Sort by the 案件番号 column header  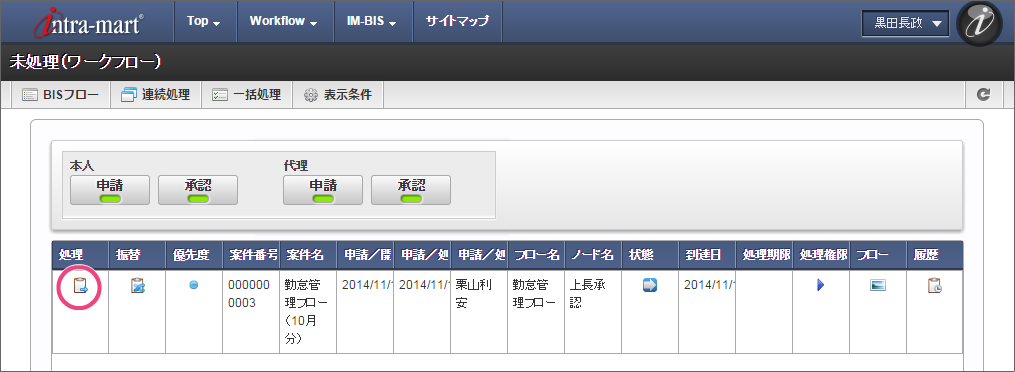tap(251, 255)
